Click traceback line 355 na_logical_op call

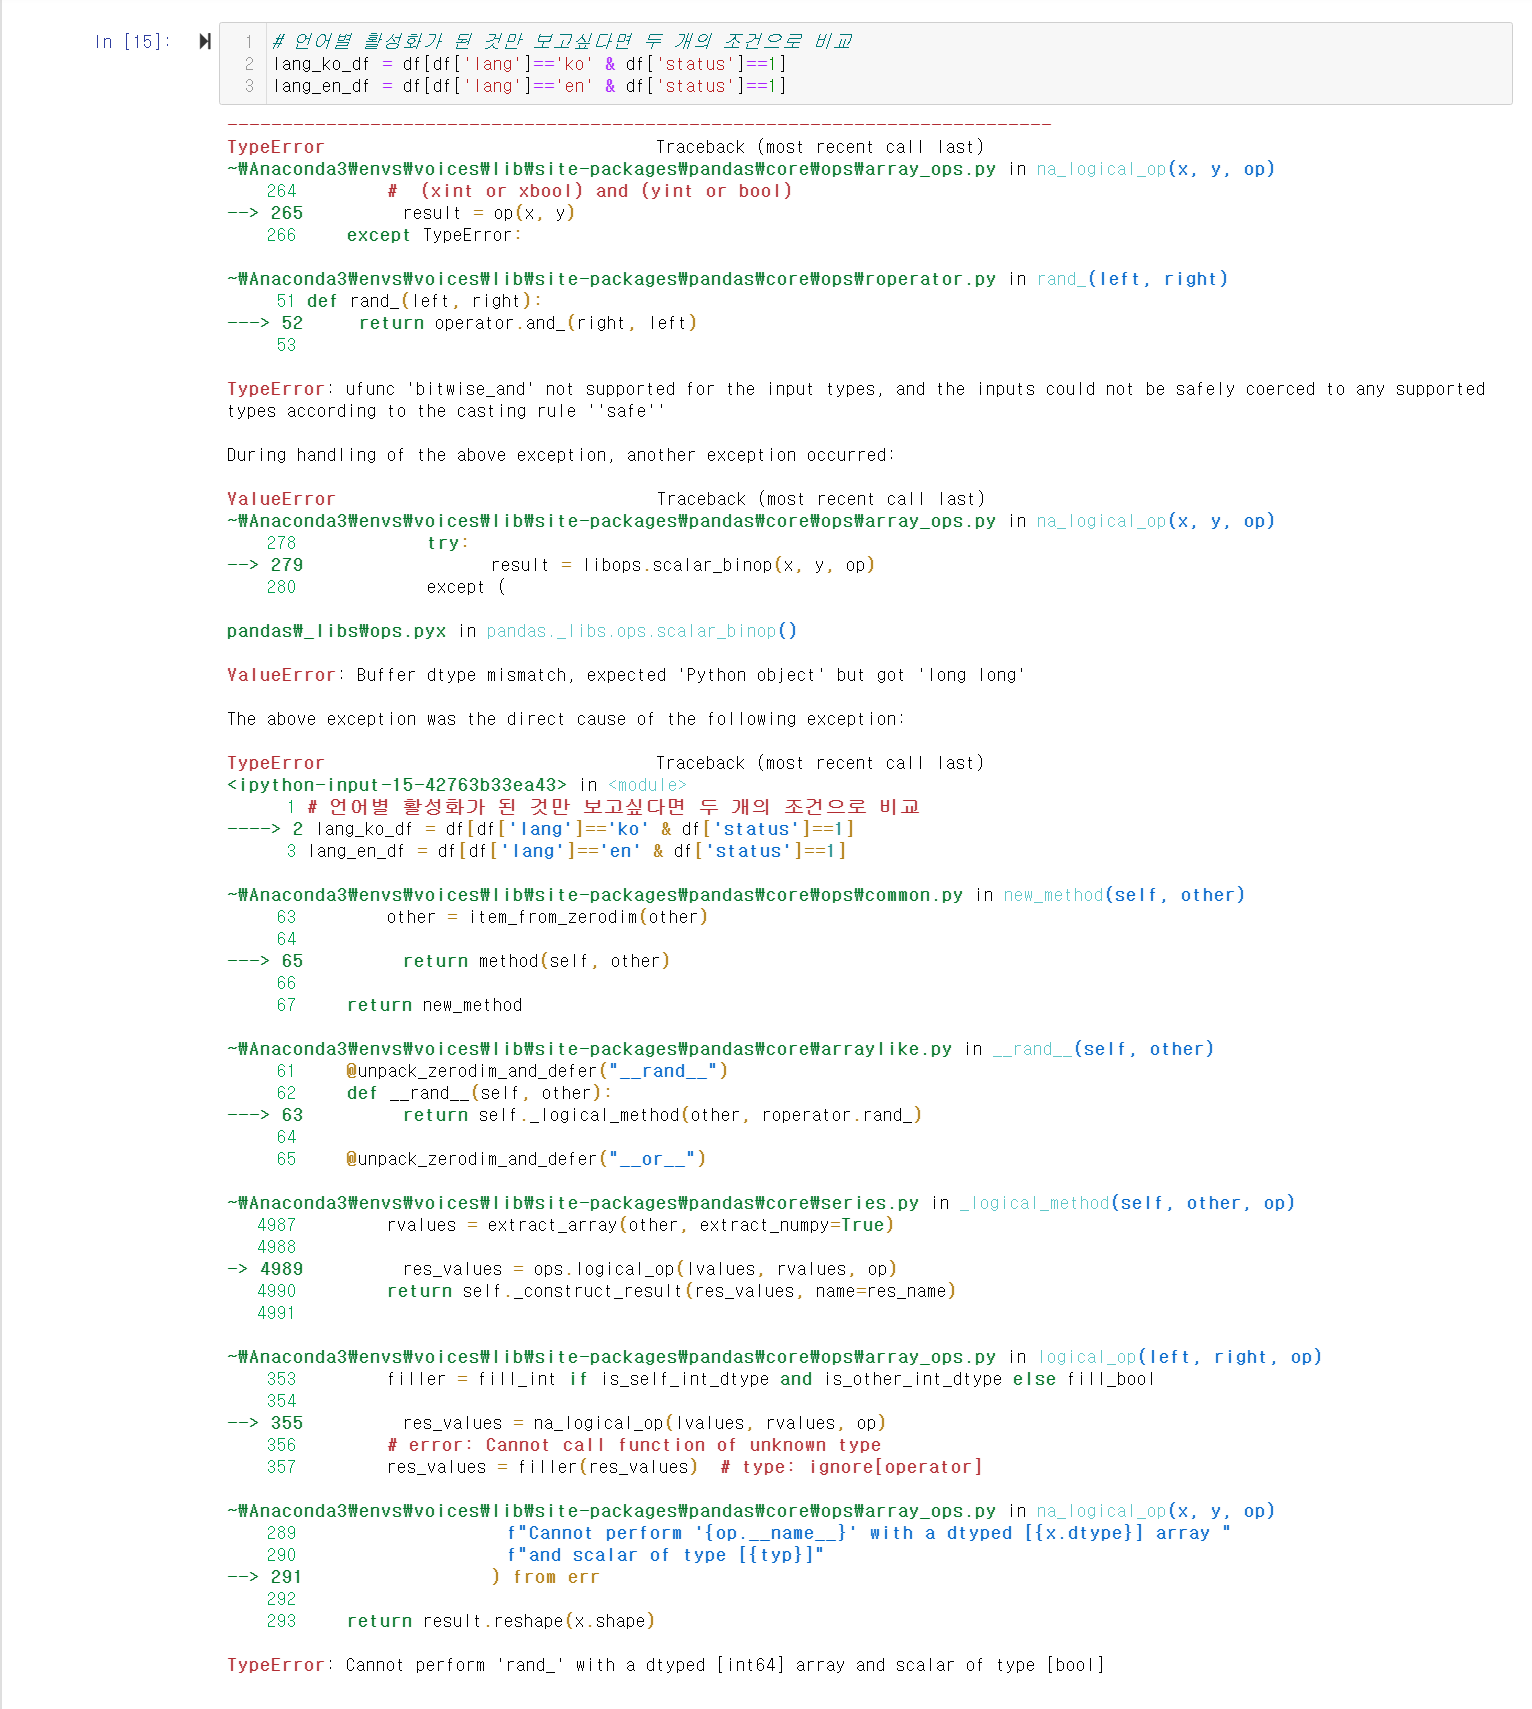pos(556,1423)
